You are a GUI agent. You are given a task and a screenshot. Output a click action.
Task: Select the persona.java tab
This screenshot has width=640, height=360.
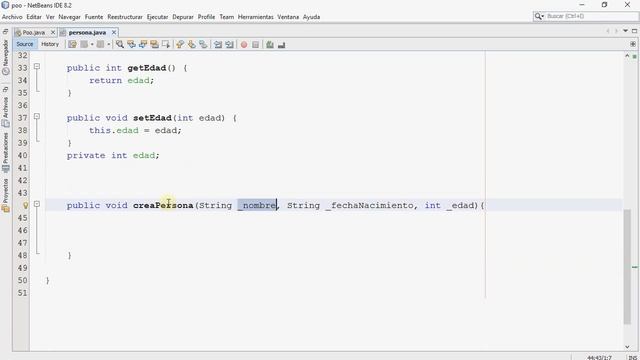87,32
